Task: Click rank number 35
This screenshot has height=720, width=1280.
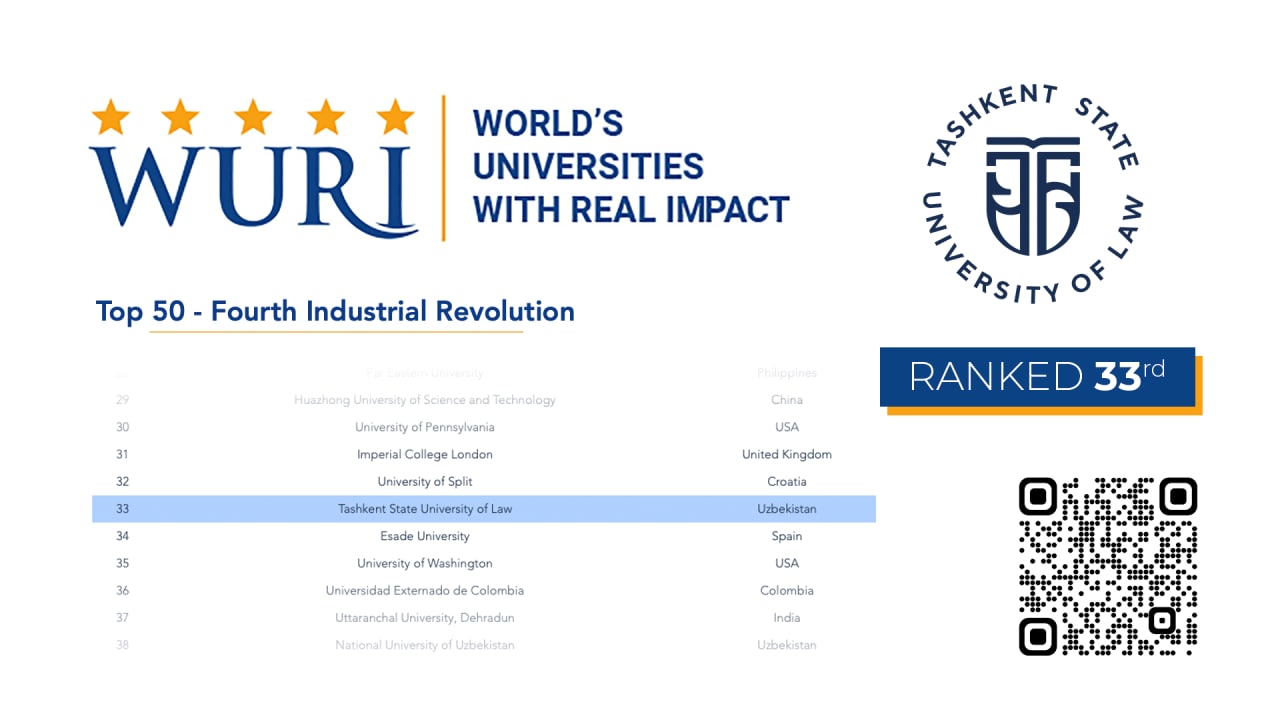Action: pyautogui.click(x=122, y=563)
